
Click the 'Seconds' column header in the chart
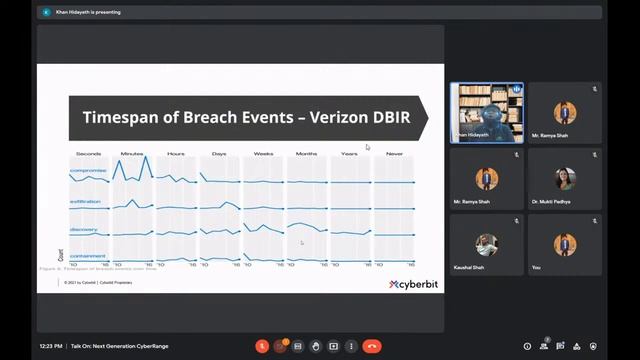coord(89,154)
